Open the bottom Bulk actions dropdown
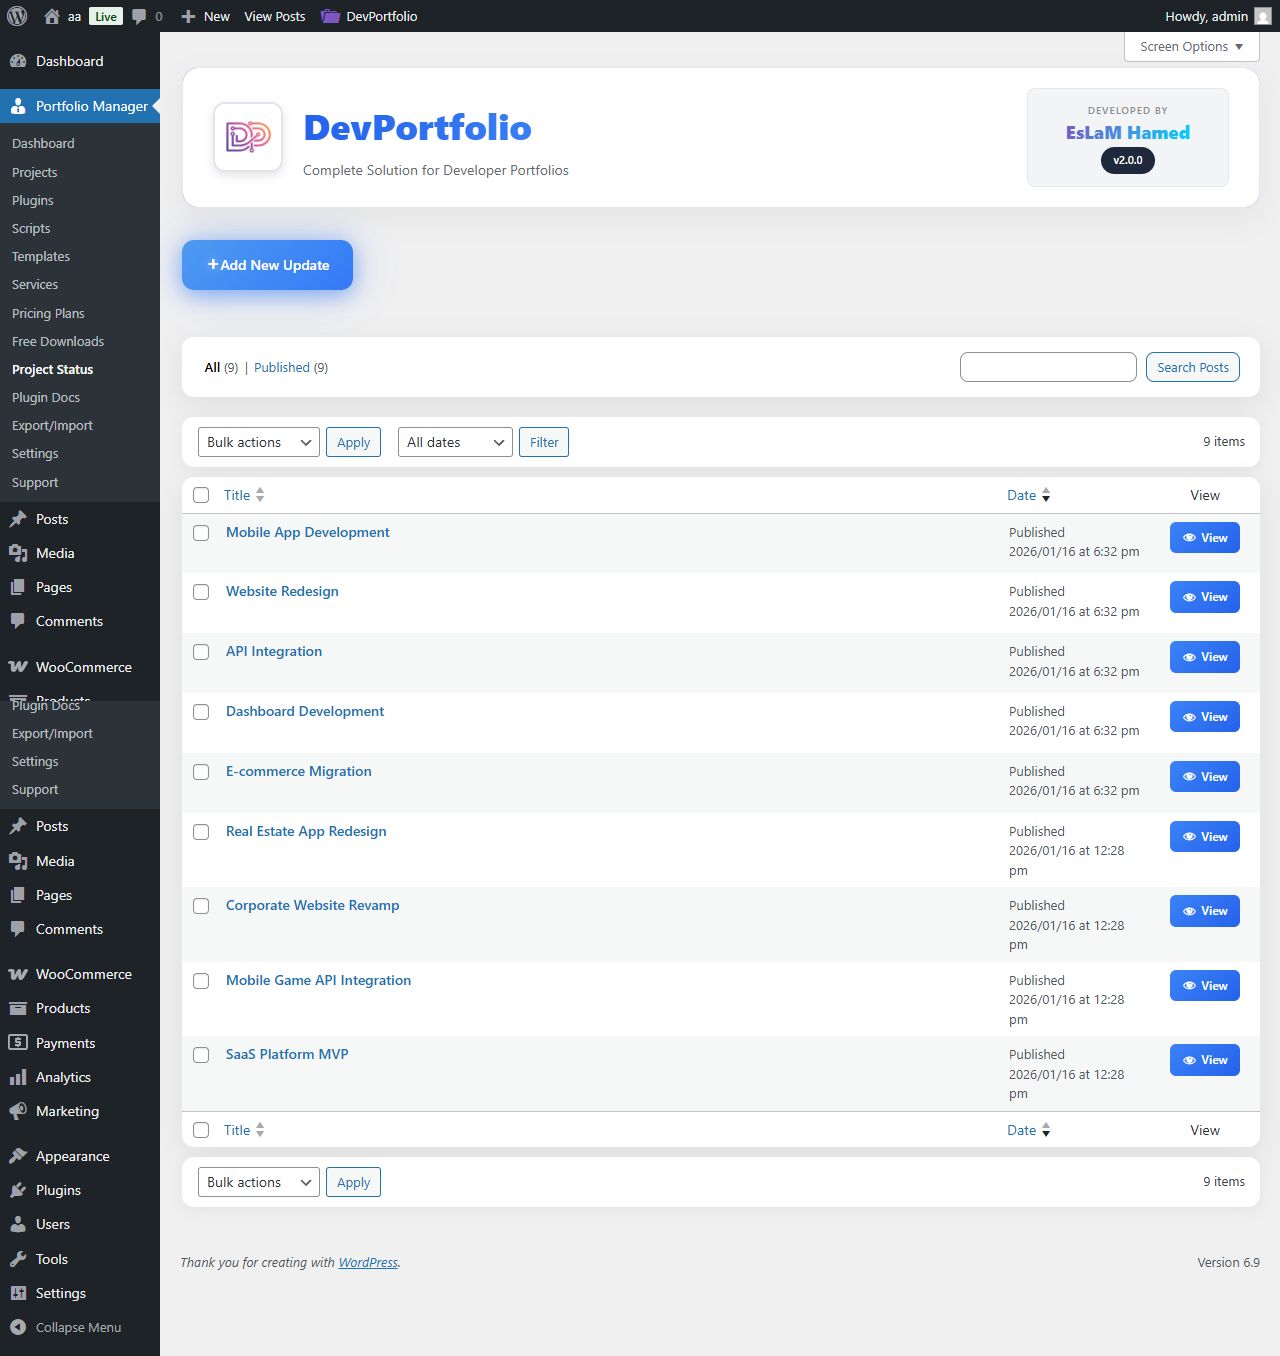 [x=259, y=1182]
